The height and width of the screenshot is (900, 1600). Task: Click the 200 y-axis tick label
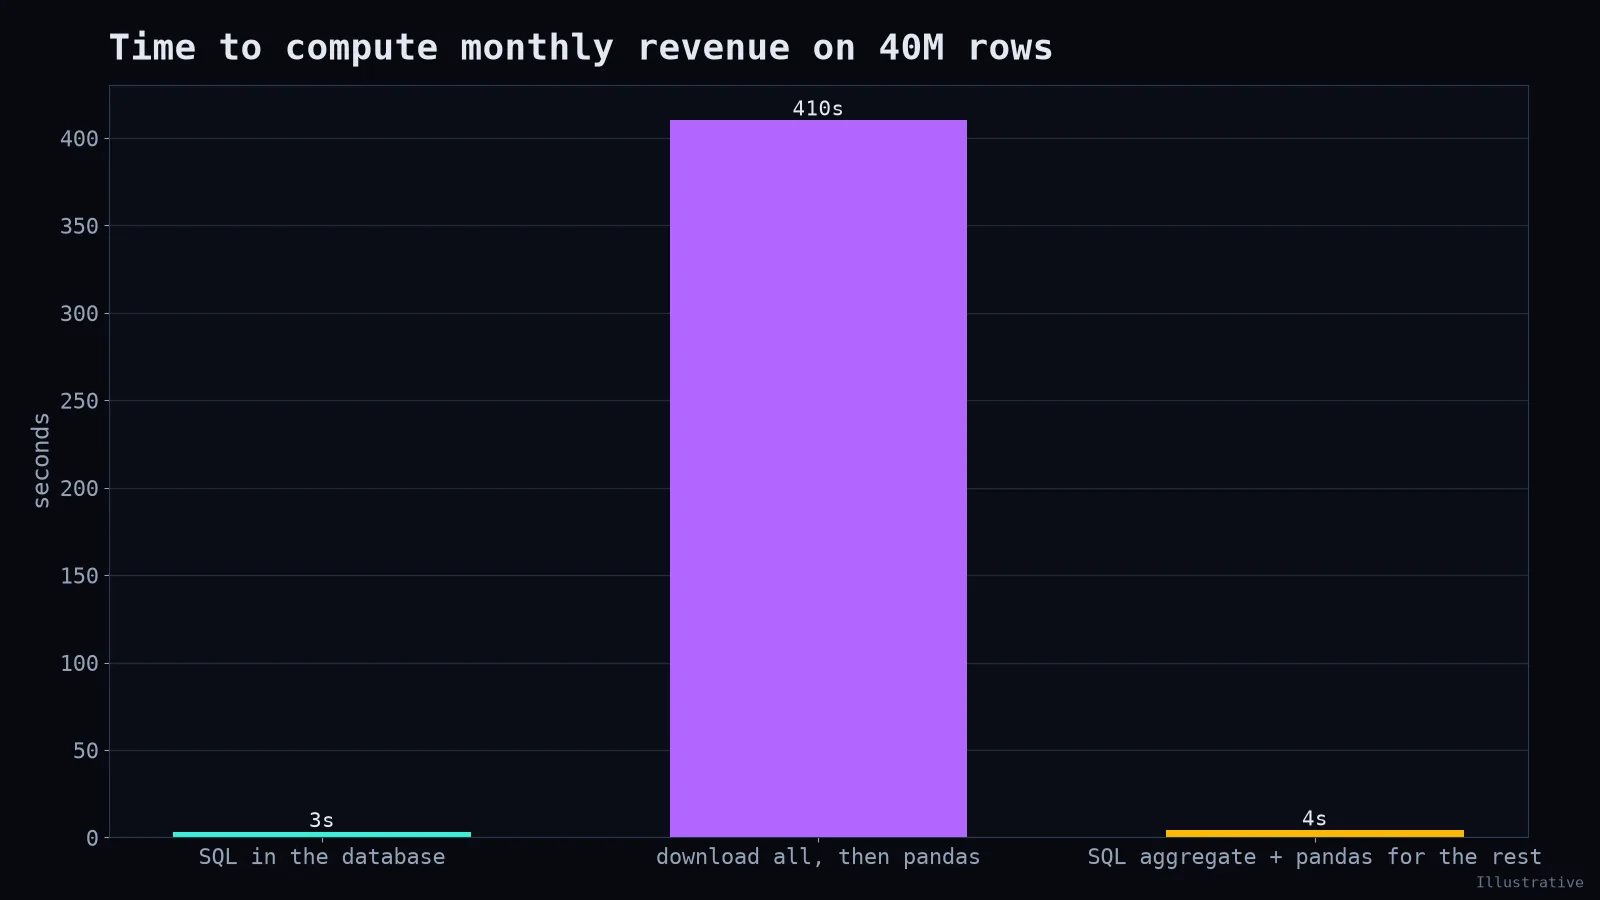point(79,489)
